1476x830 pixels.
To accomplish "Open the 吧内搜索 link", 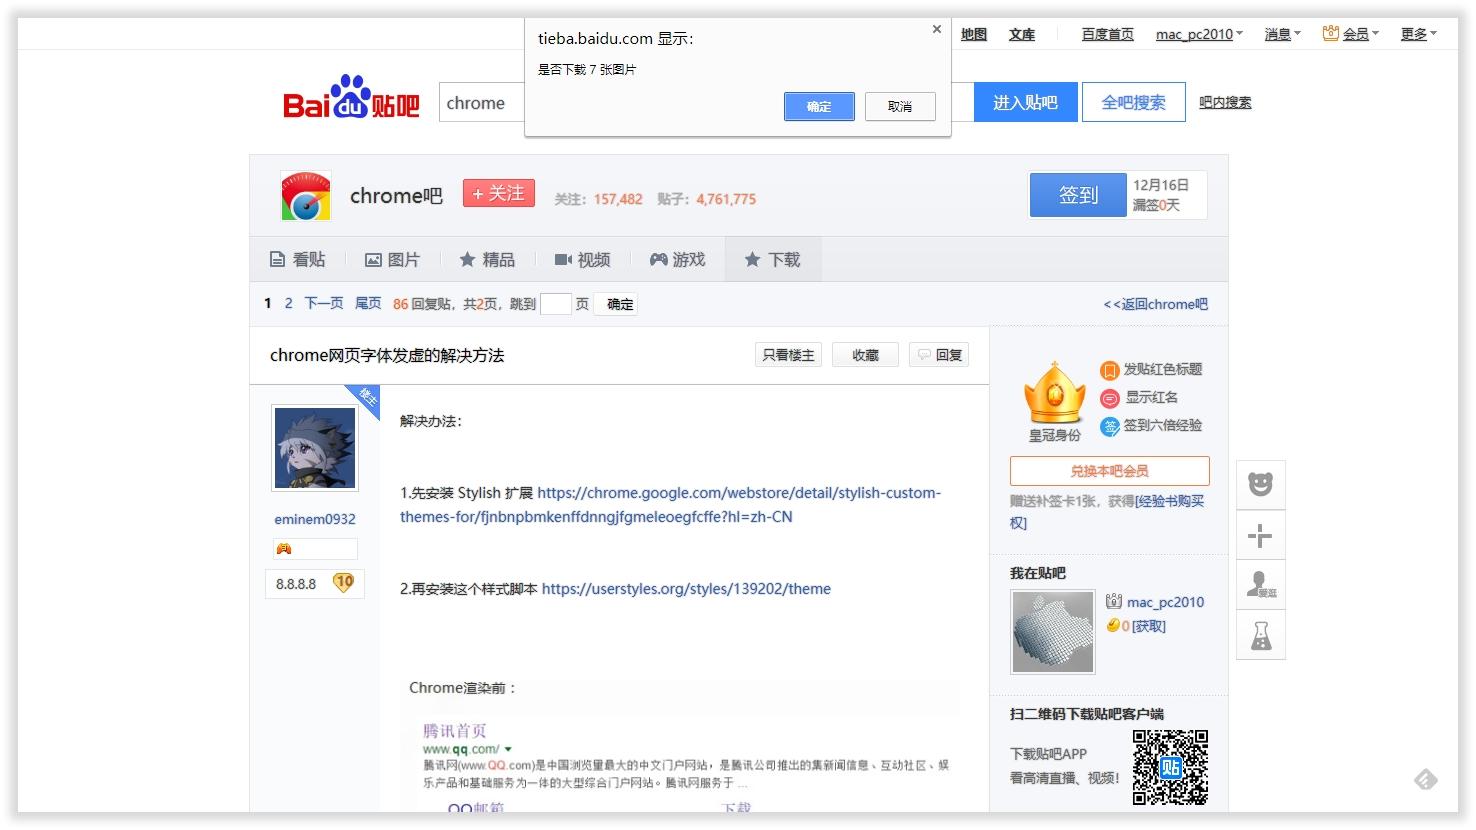I will (x=1225, y=102).
